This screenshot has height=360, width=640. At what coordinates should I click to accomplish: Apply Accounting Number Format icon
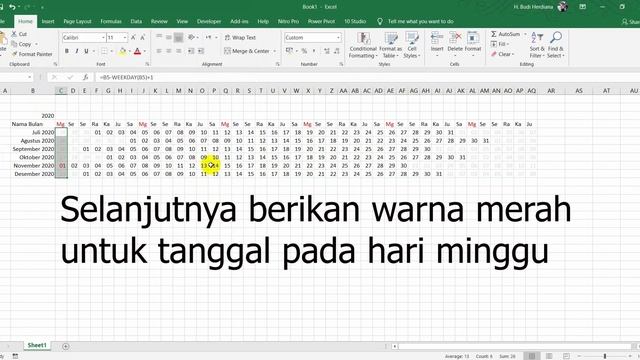tap(289, 51)
